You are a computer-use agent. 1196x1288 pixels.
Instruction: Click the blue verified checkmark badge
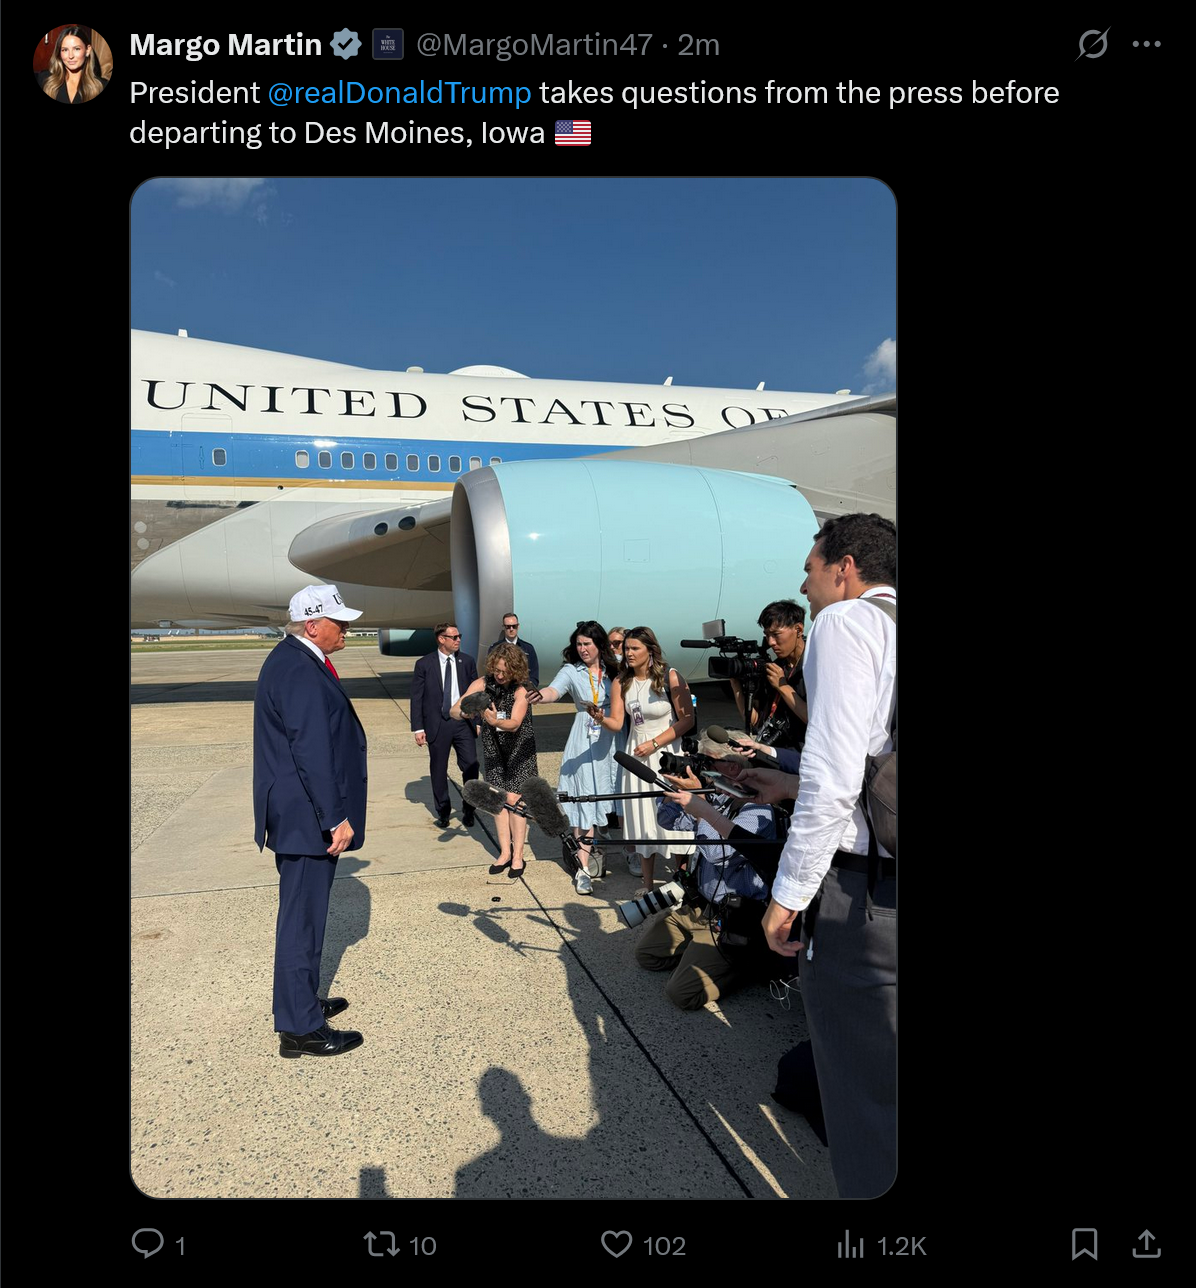tap(346, 44)
